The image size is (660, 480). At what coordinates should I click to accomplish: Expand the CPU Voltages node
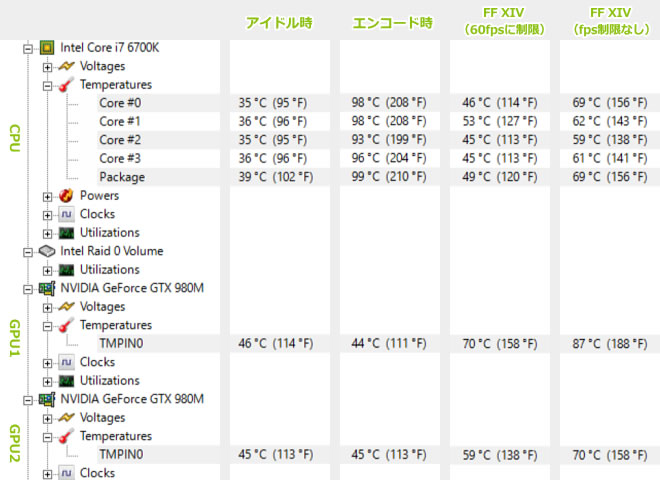coord(47,67)
